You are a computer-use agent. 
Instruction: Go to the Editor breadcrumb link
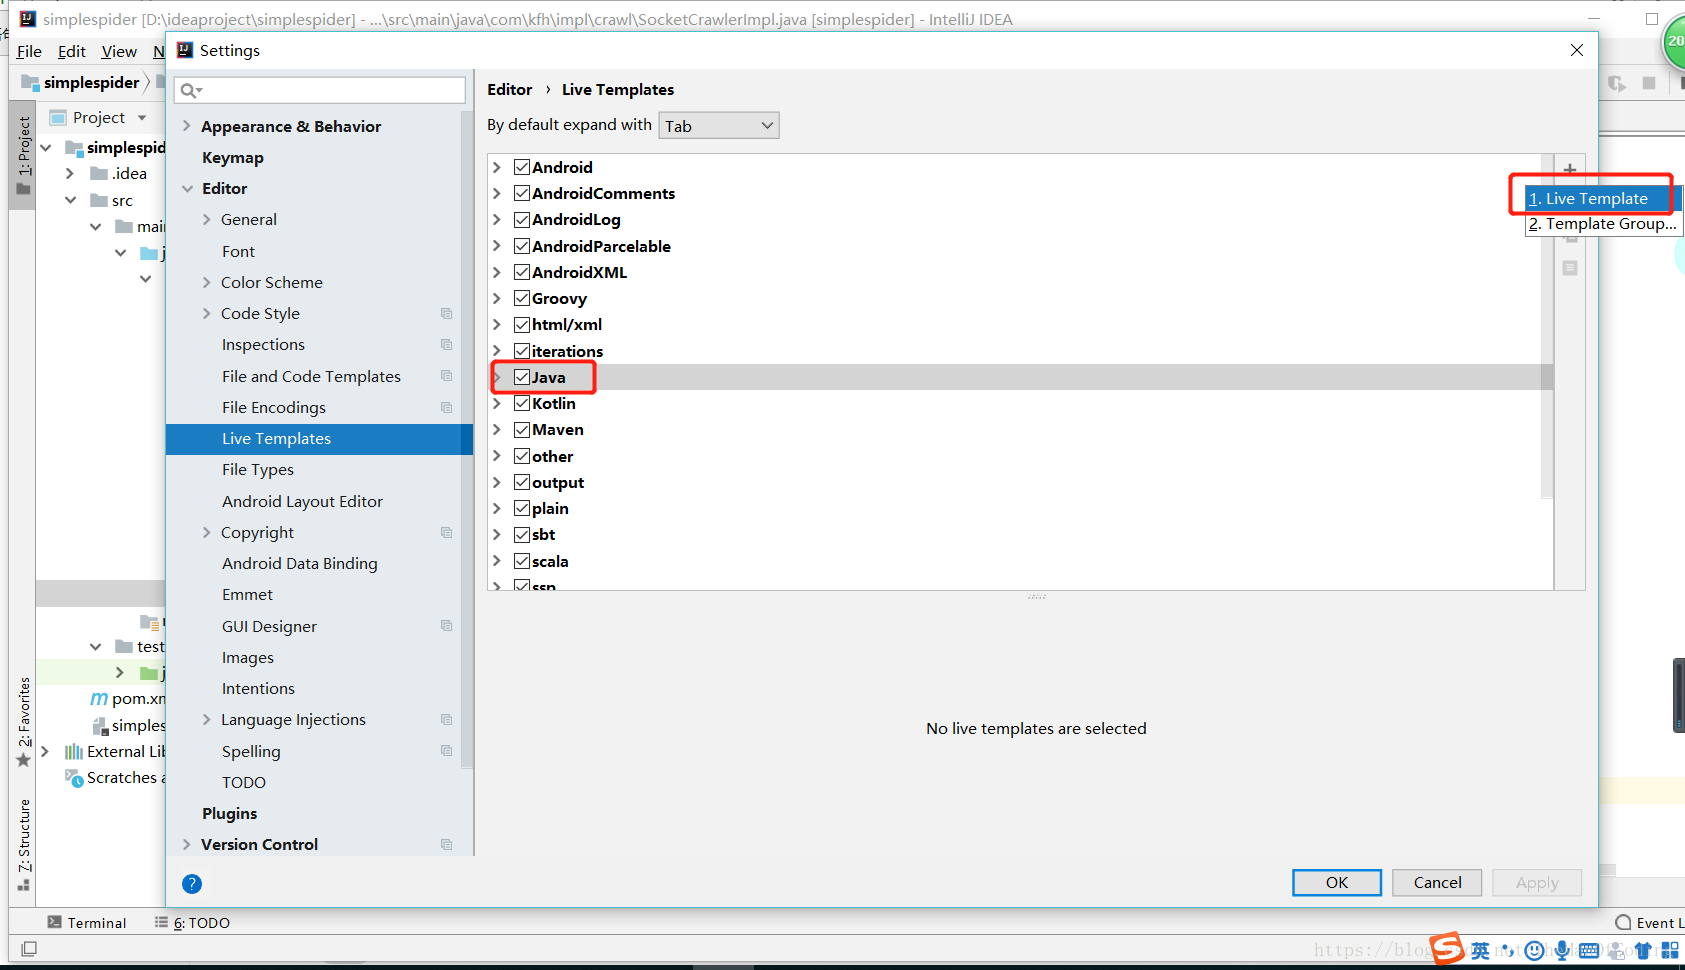point(510,90)
